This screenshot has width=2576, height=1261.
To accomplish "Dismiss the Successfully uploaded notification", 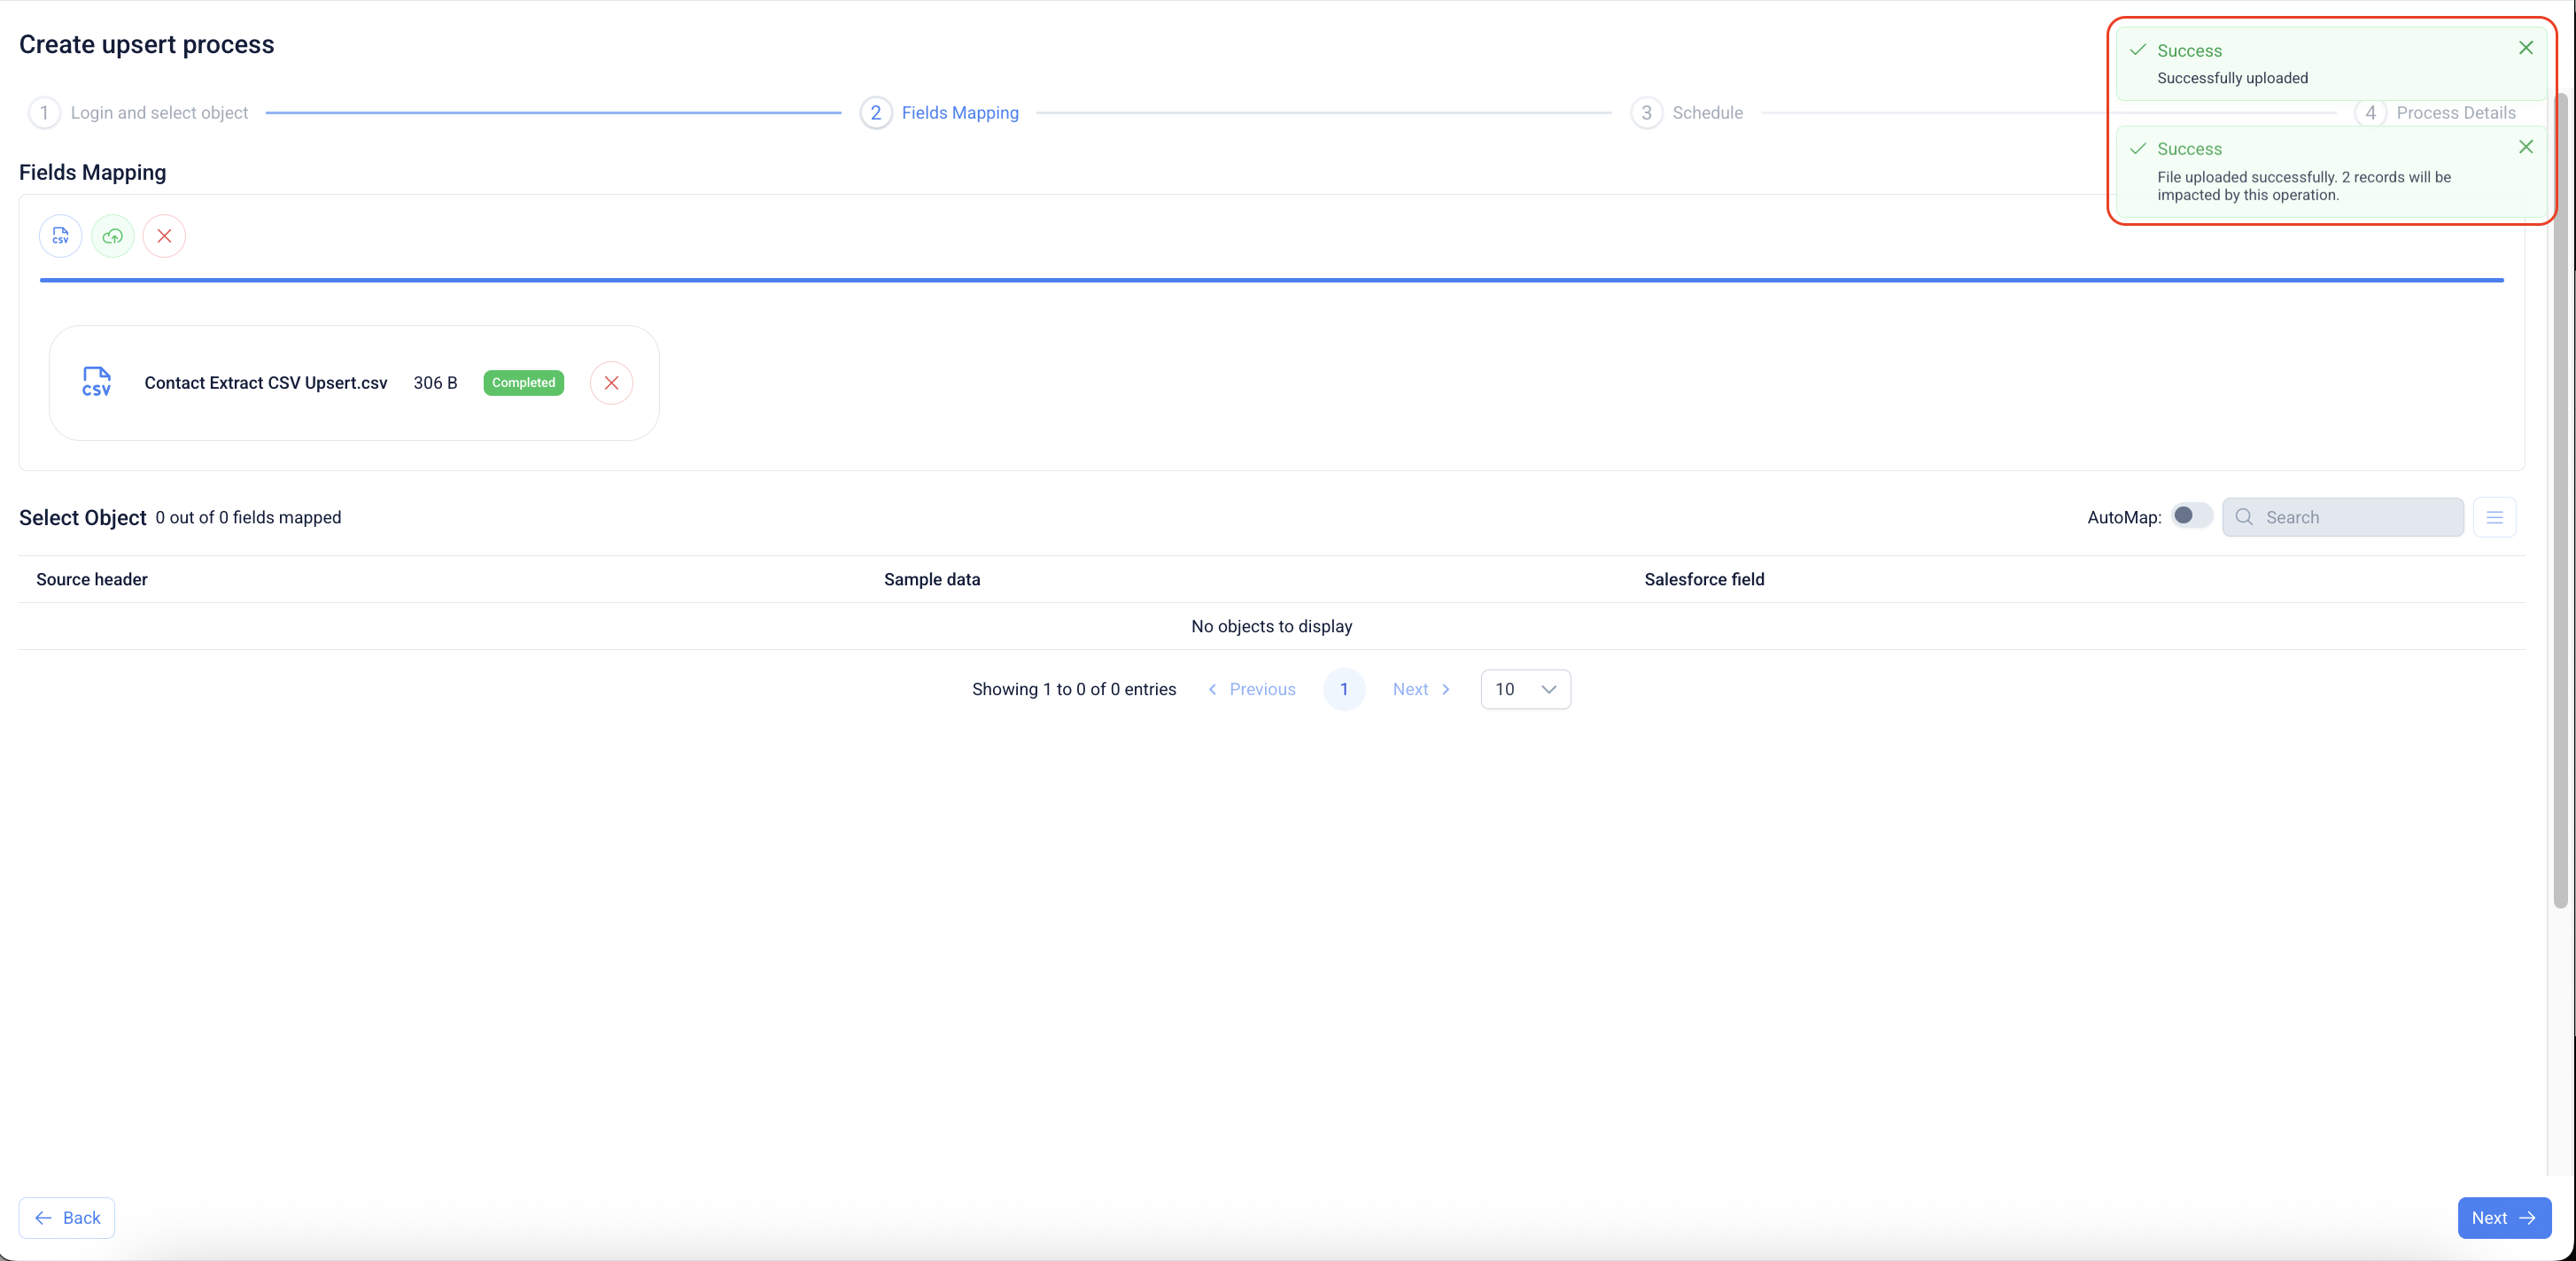I will click(2525, 48).
